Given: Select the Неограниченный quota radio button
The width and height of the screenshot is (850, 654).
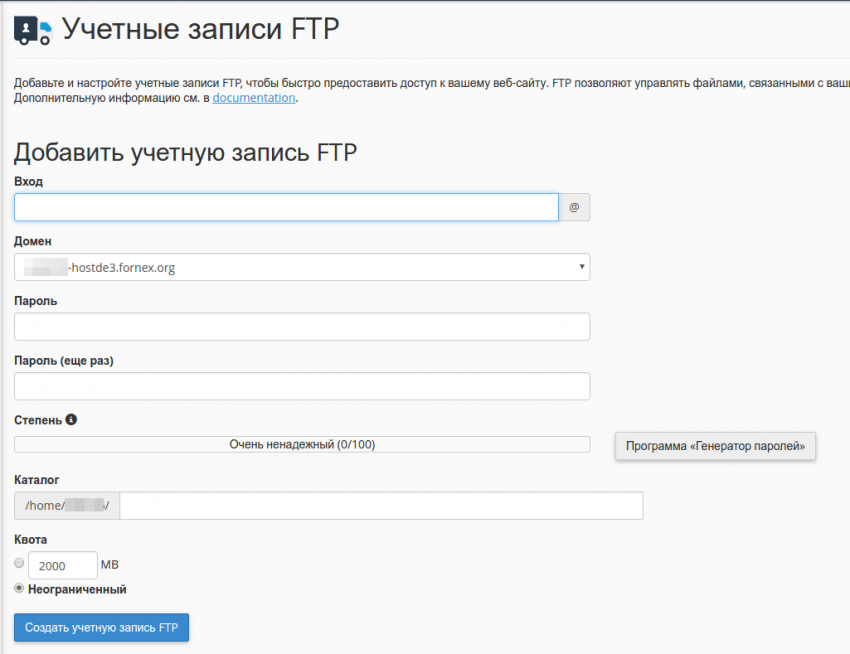Looking at the screenshot, I should 18,588.
